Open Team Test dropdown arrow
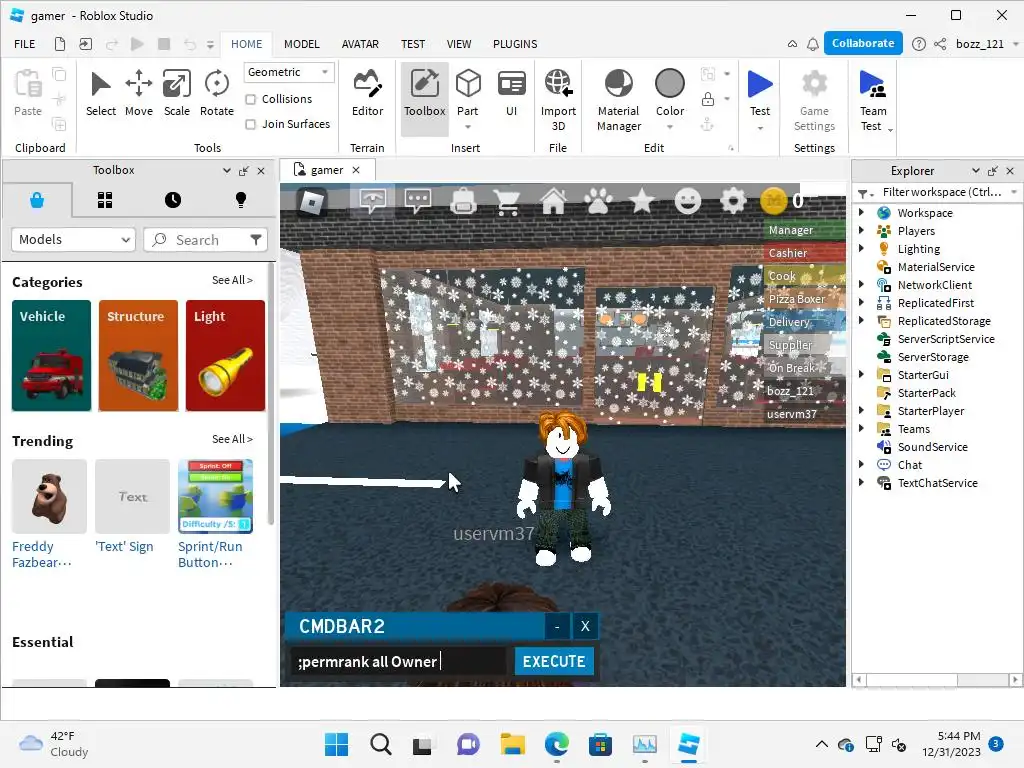This screenshot has height=768, width=1024. coord(890,129)
